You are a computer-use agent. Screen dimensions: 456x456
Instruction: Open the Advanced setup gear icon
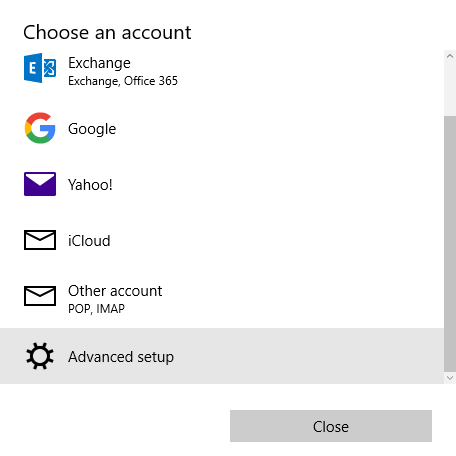40,356
